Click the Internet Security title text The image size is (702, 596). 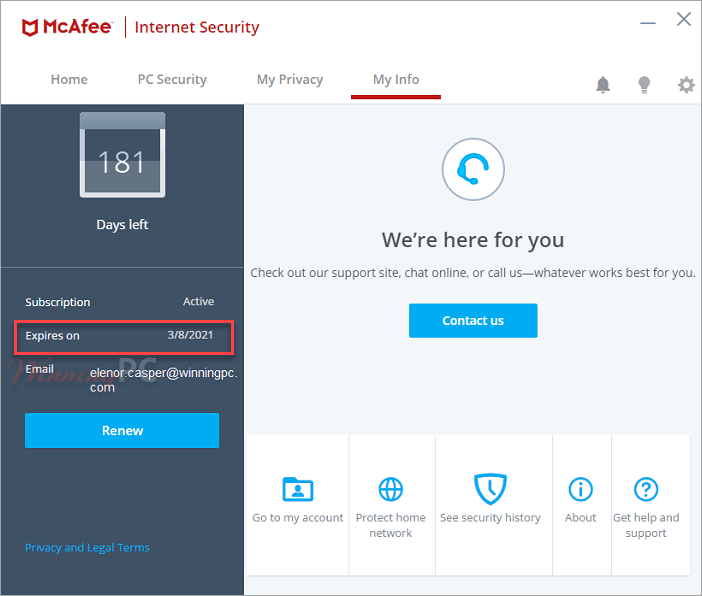pyautogui.click(x=197, y=27)
